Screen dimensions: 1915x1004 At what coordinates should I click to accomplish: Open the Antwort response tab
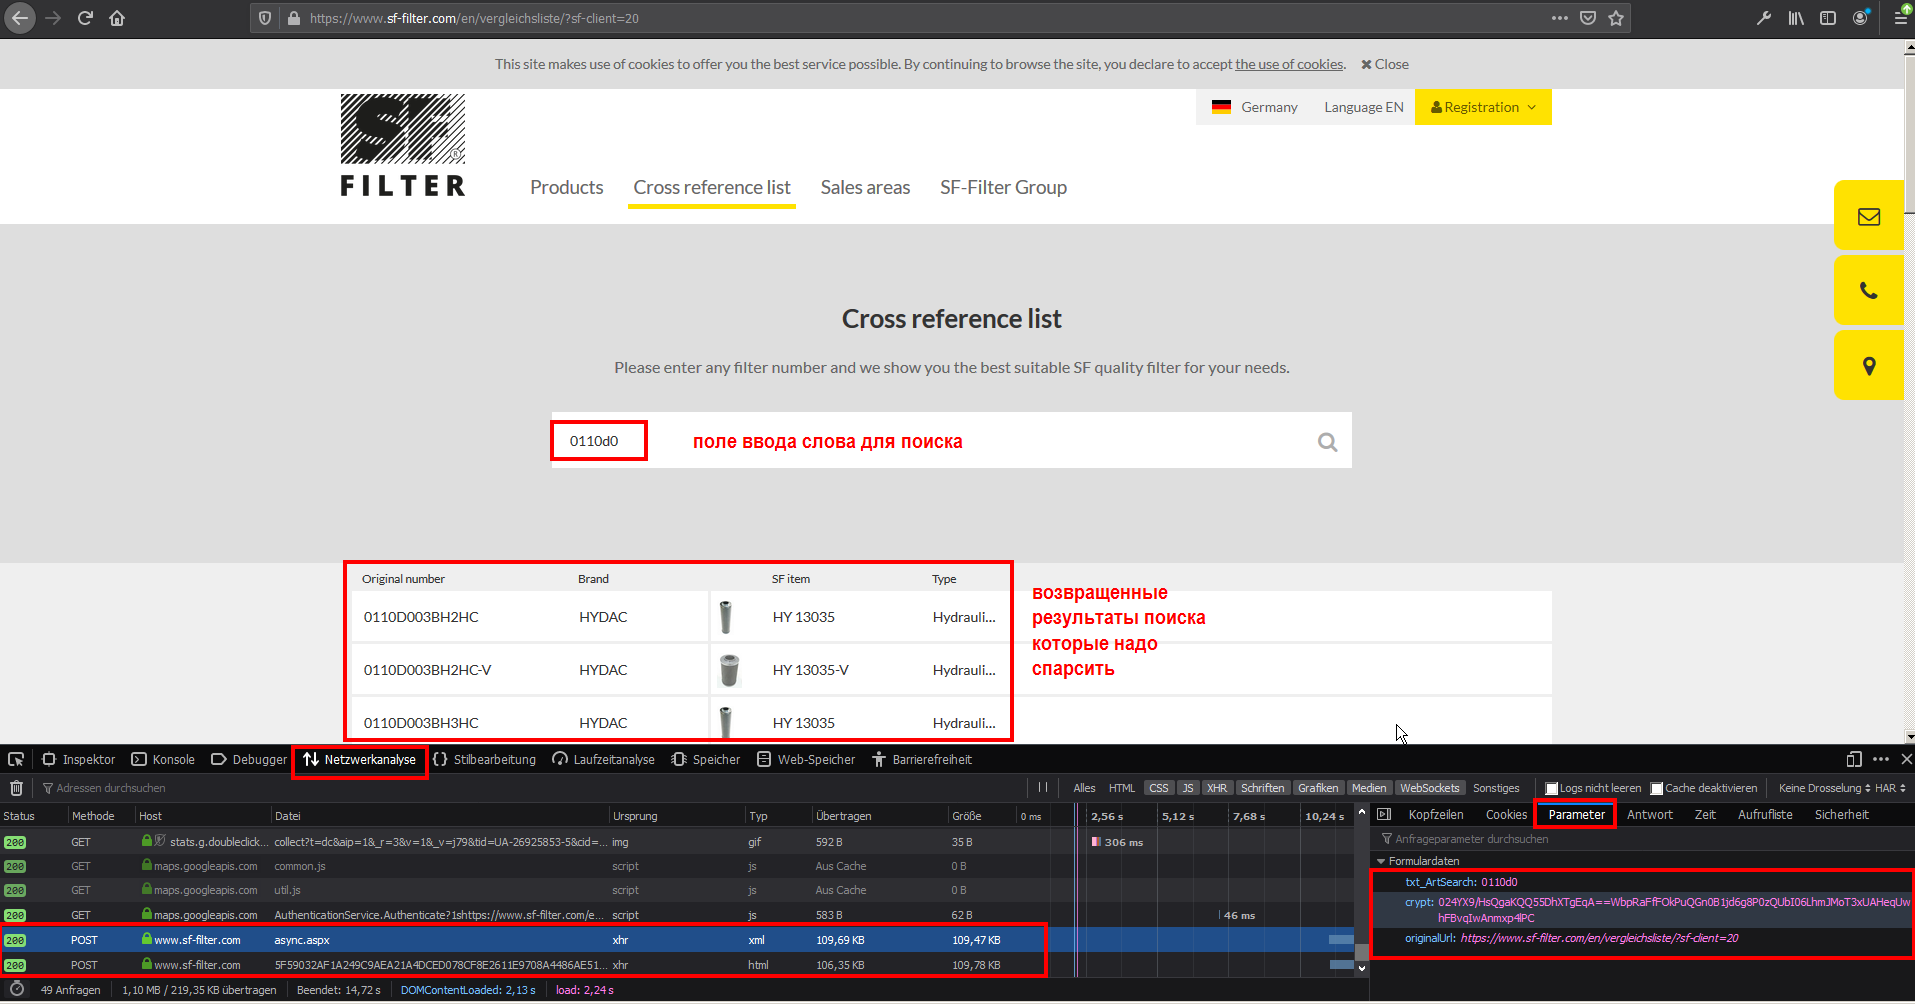(x=1650, y=814)
